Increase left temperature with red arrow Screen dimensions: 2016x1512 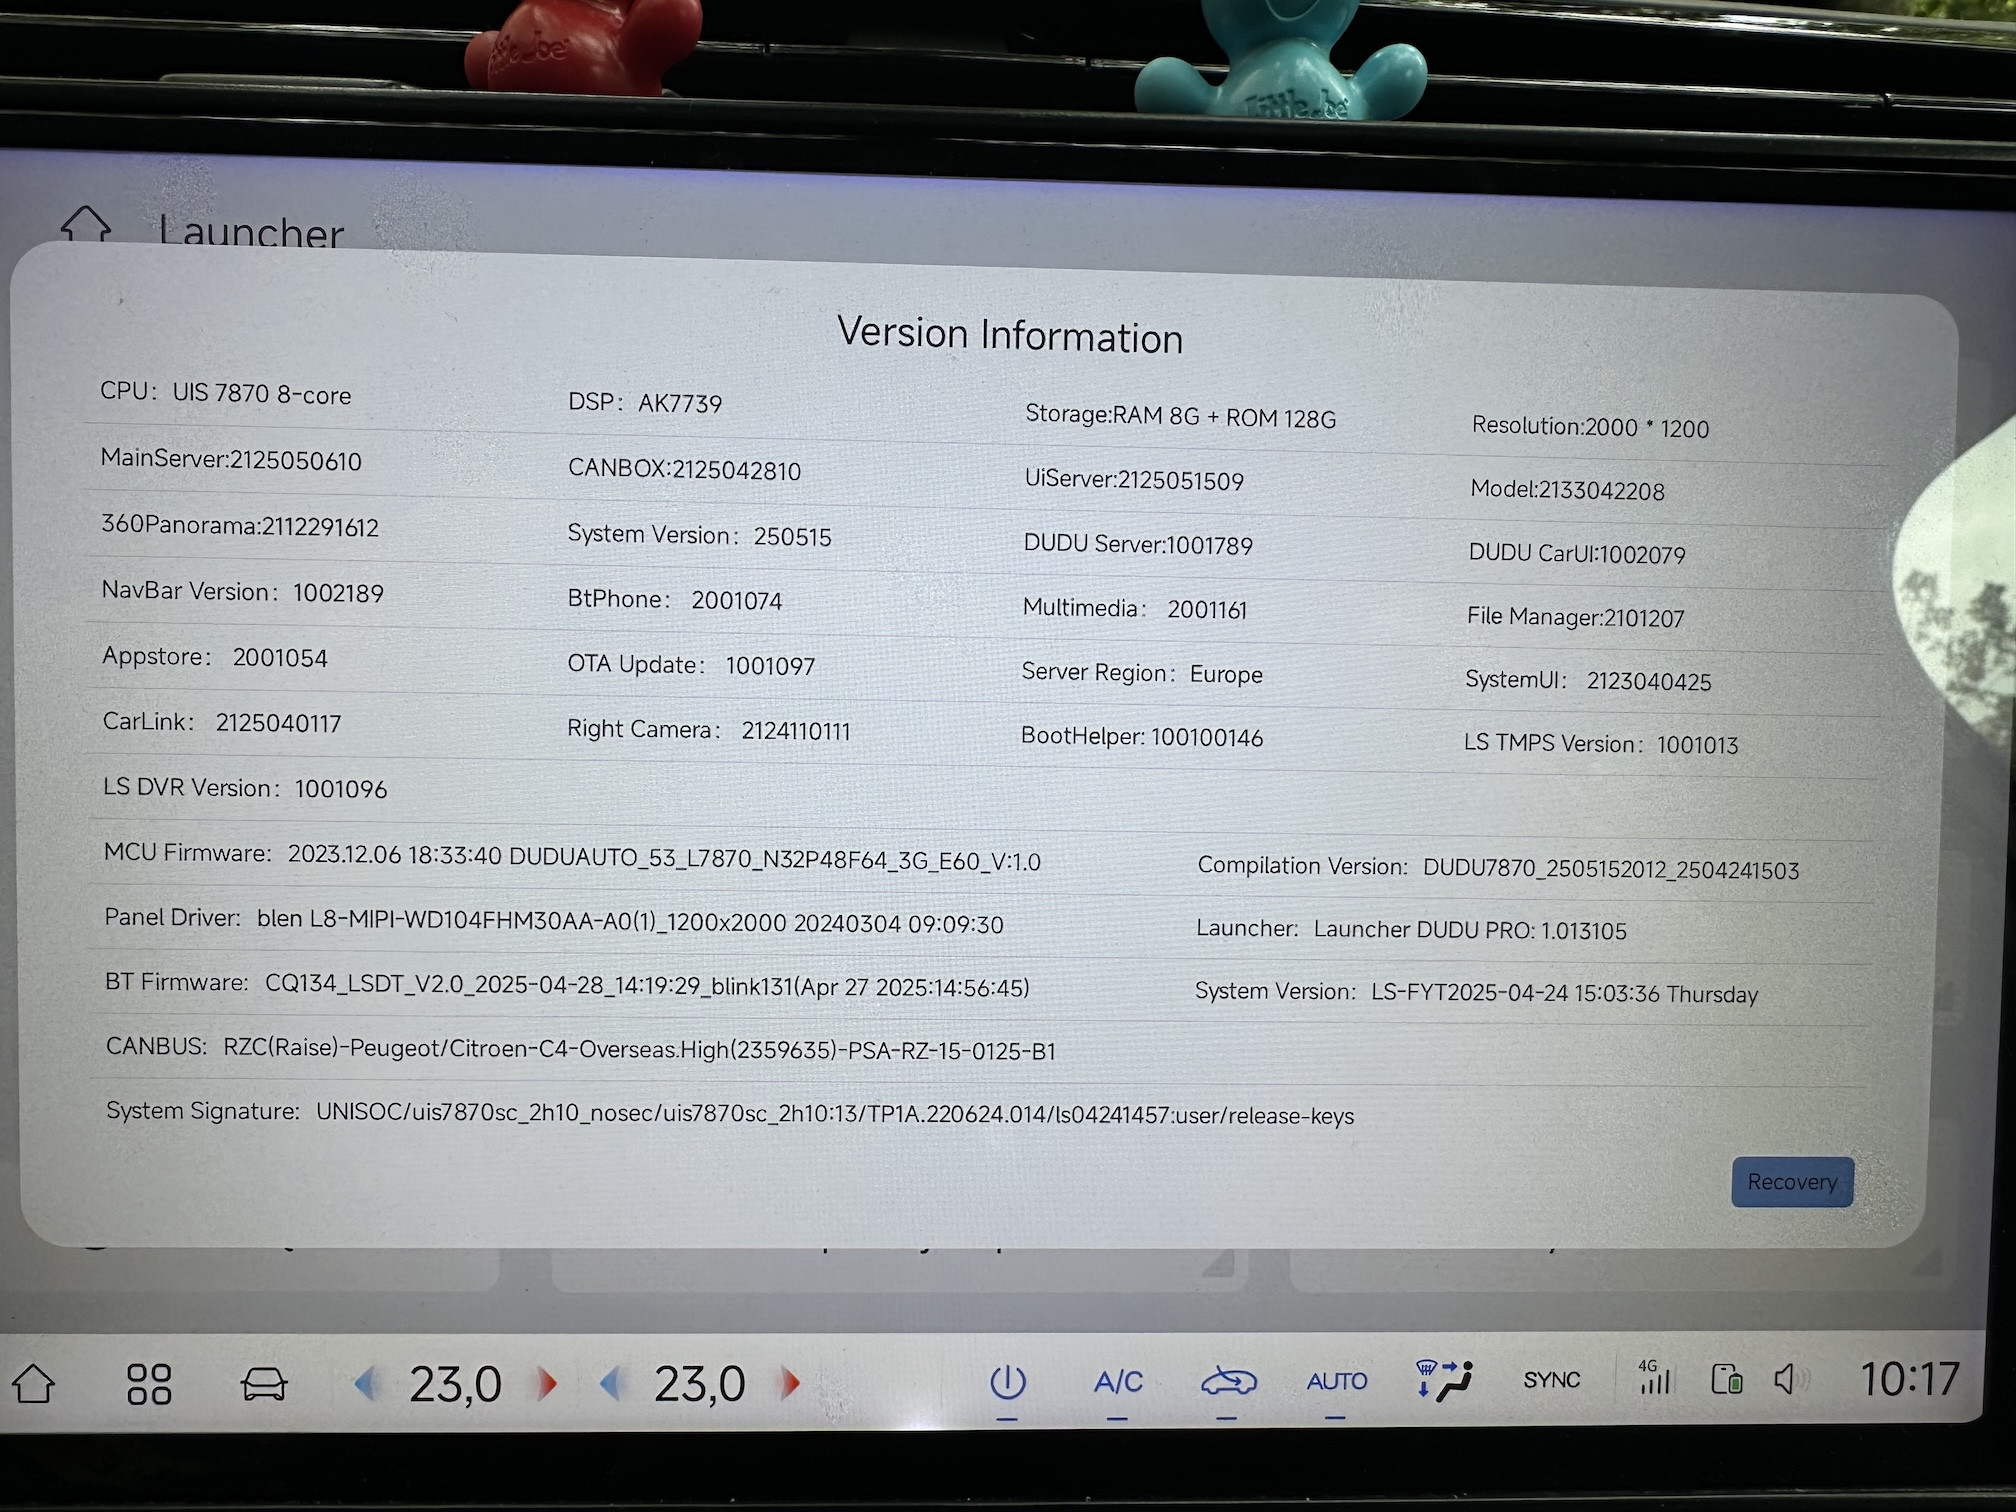[x=546, y=1384]
